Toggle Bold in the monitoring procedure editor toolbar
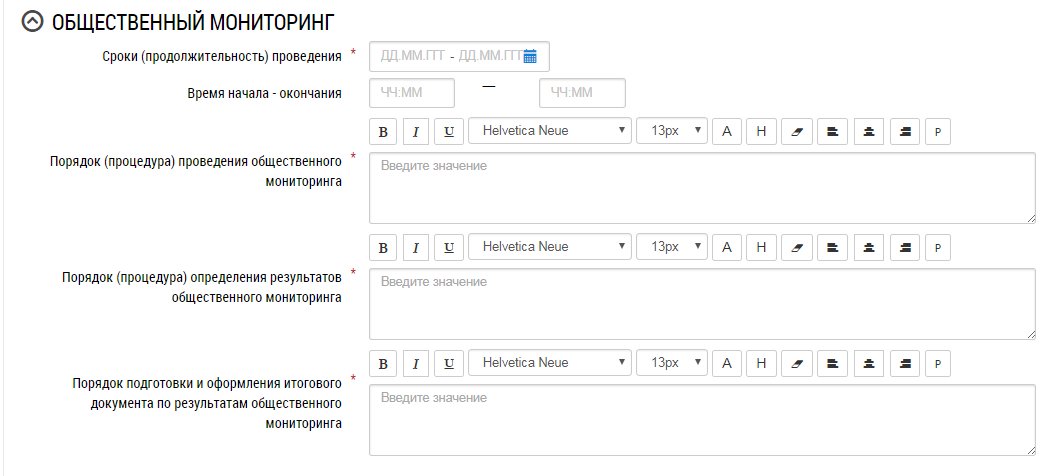This screenshot has width=1052, height=476. pos(383,131)
